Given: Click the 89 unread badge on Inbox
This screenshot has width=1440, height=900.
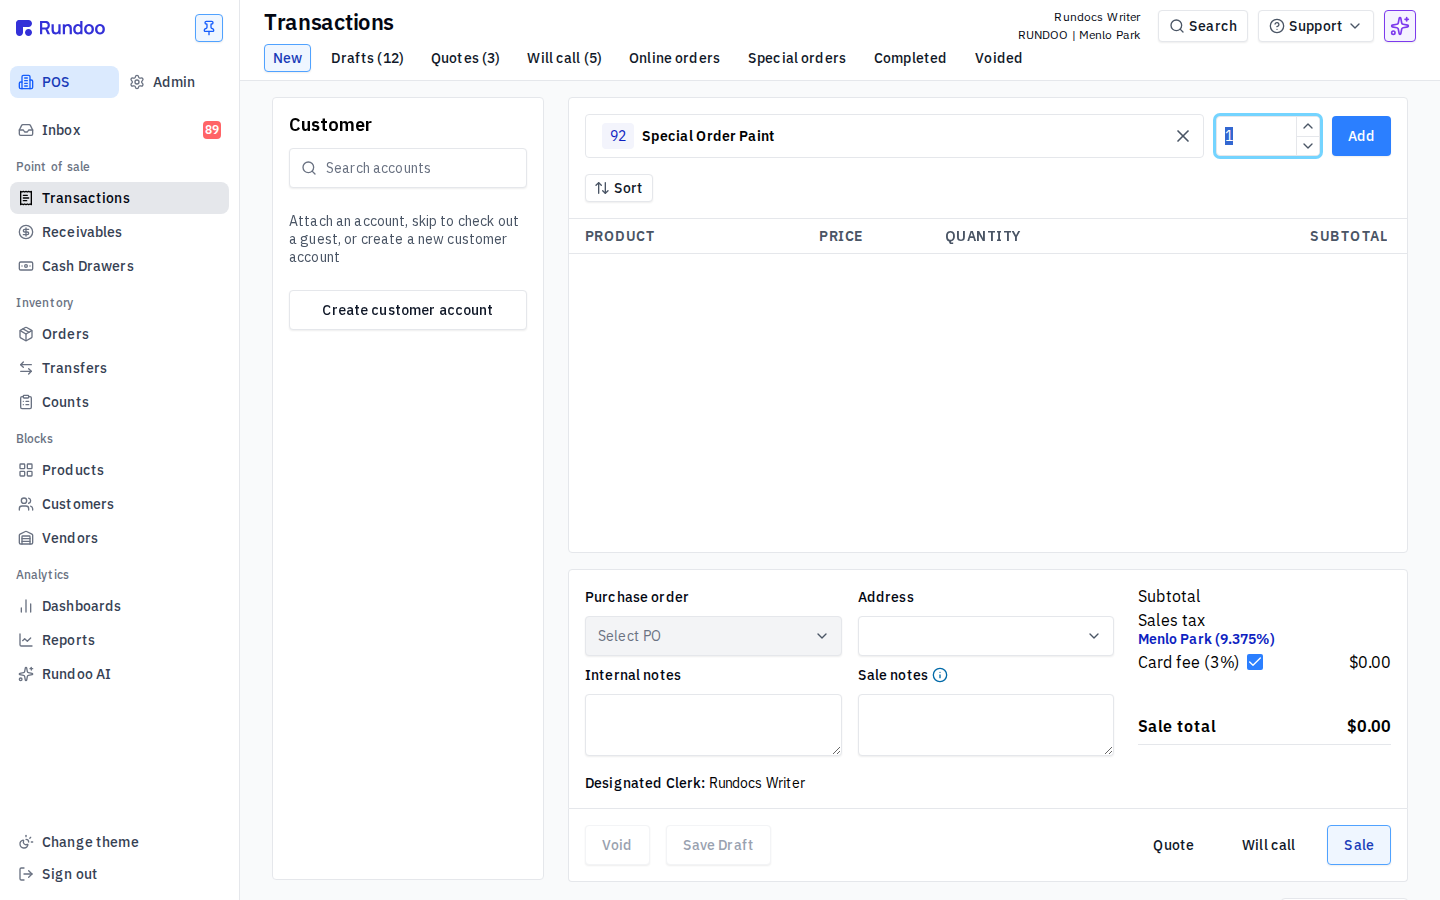Looking at the screenshot, I should [212, 130].
